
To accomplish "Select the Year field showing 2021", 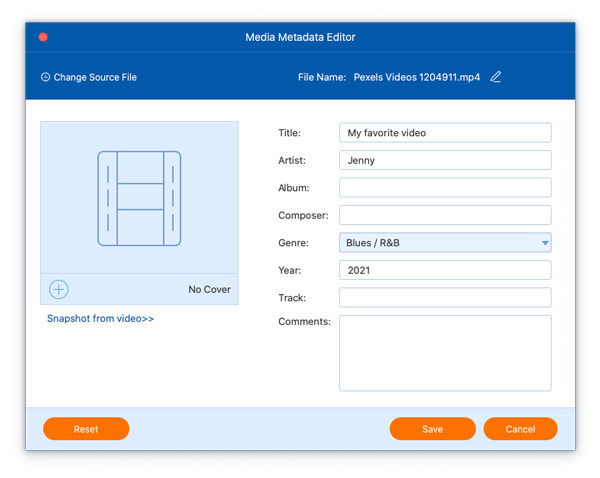I will pos(445,270).
